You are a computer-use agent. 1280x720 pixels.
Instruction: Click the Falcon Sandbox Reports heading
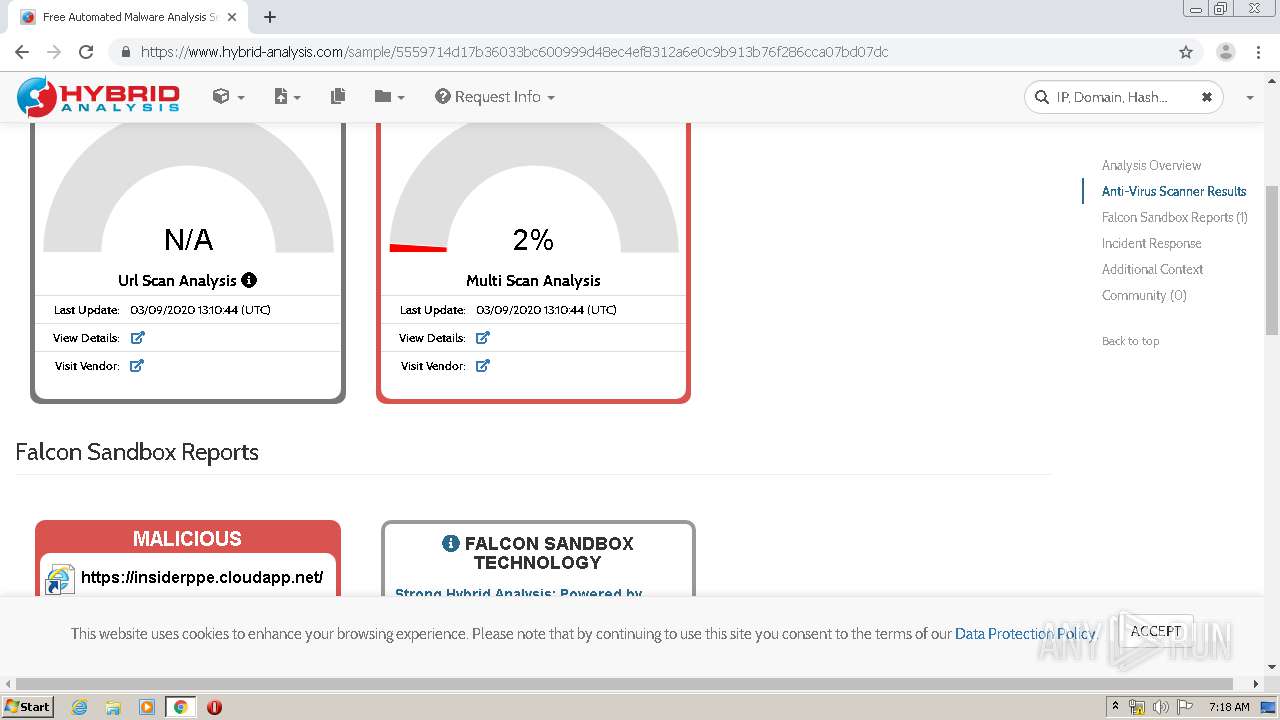coord(137,452)
